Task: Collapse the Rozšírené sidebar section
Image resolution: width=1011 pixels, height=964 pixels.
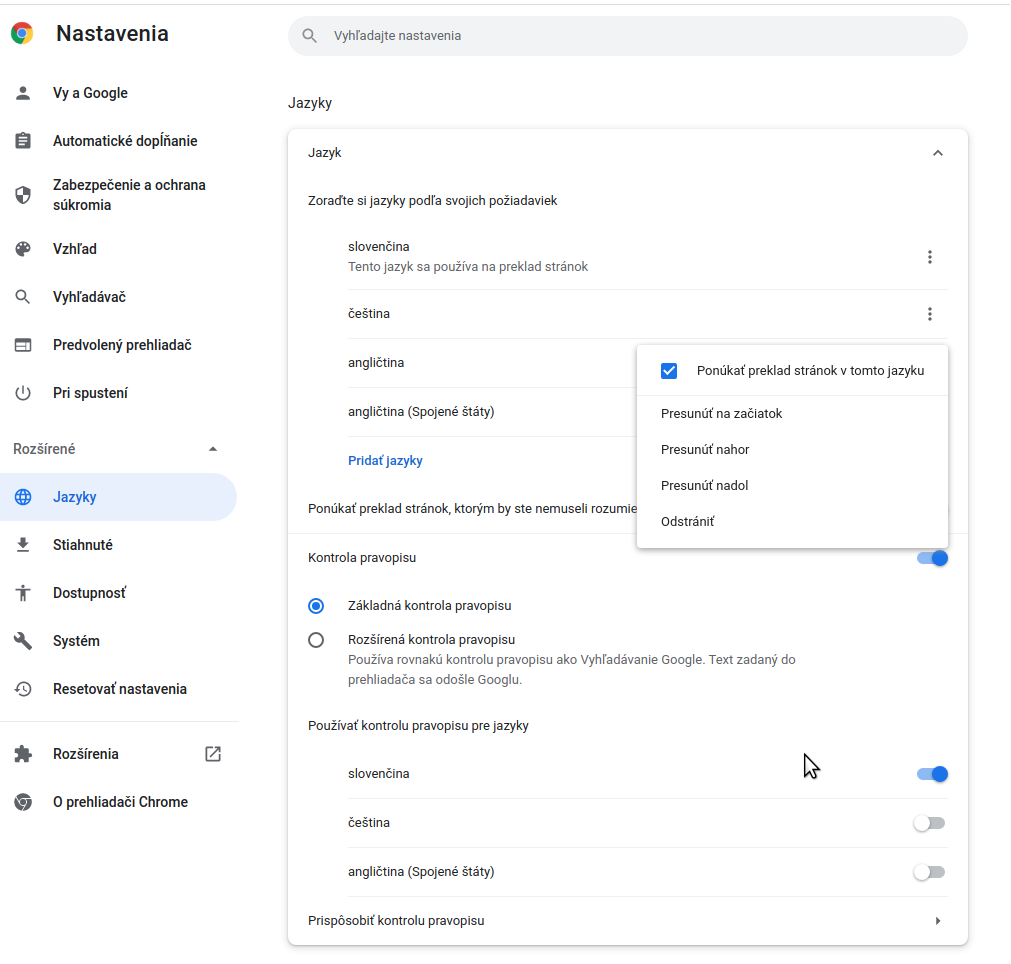Action: pyautogui.click(x=212, y=449)
